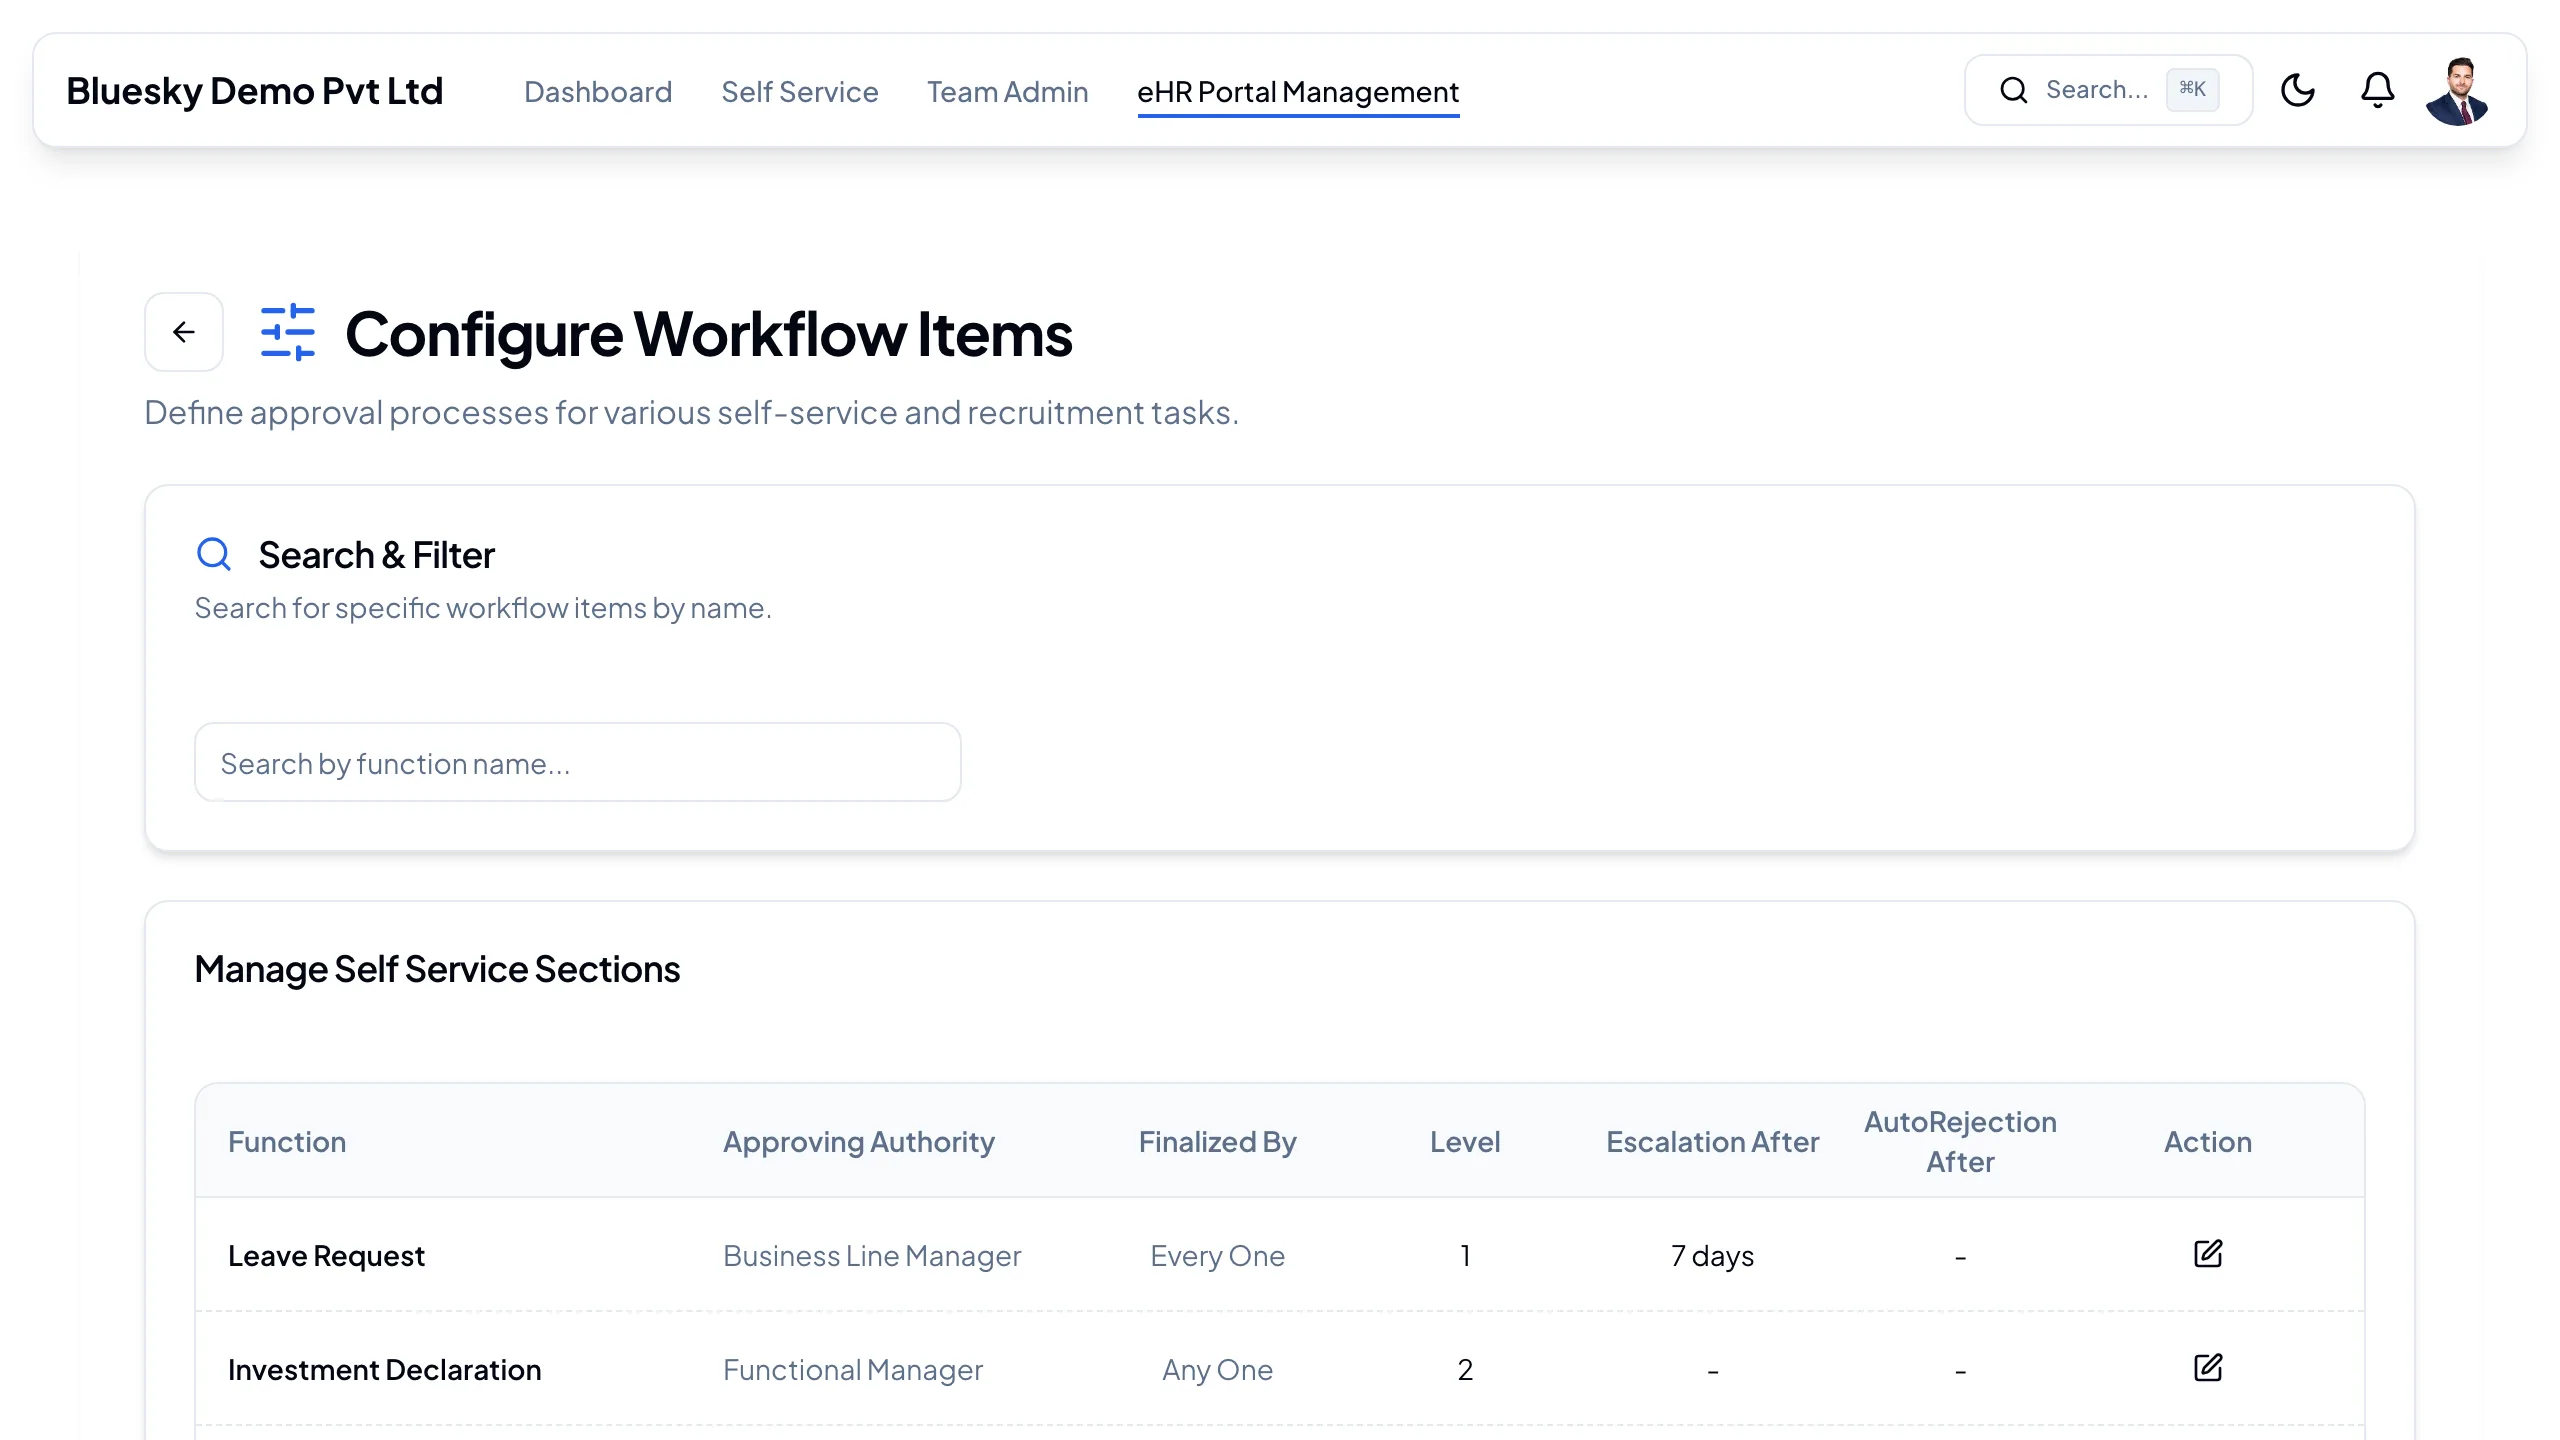Click the Every One cell
Viewport: 2560px width, 1440px height.
pyautogui.click(x=1218, y=1256)
